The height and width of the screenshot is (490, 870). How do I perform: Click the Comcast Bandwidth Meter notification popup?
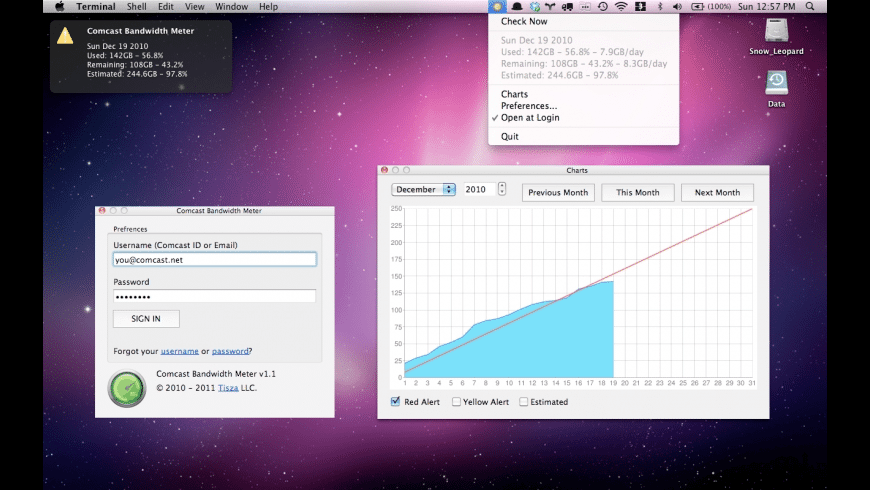tap(141, 56)
